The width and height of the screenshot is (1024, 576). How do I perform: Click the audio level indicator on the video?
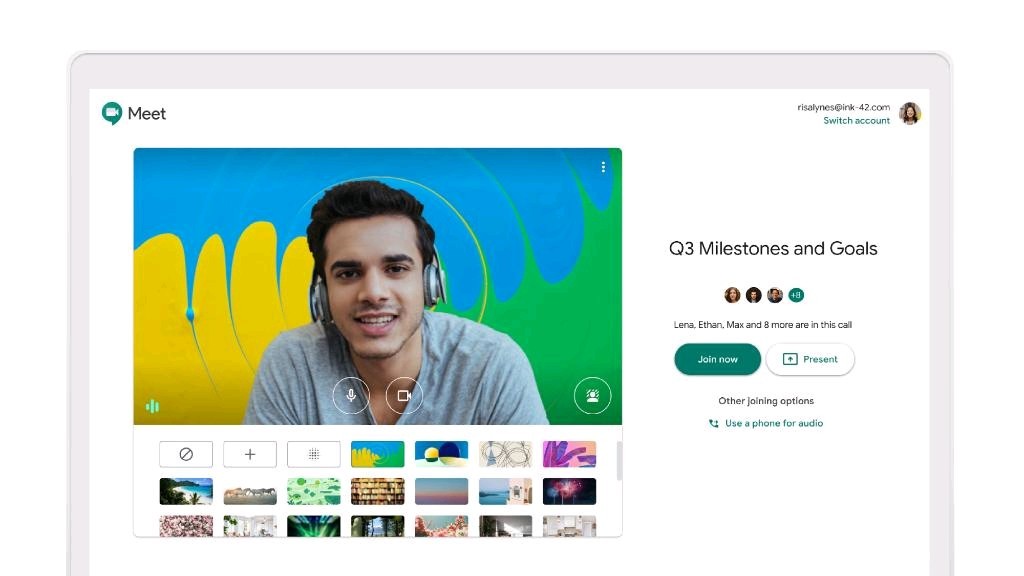click(151, 405)
